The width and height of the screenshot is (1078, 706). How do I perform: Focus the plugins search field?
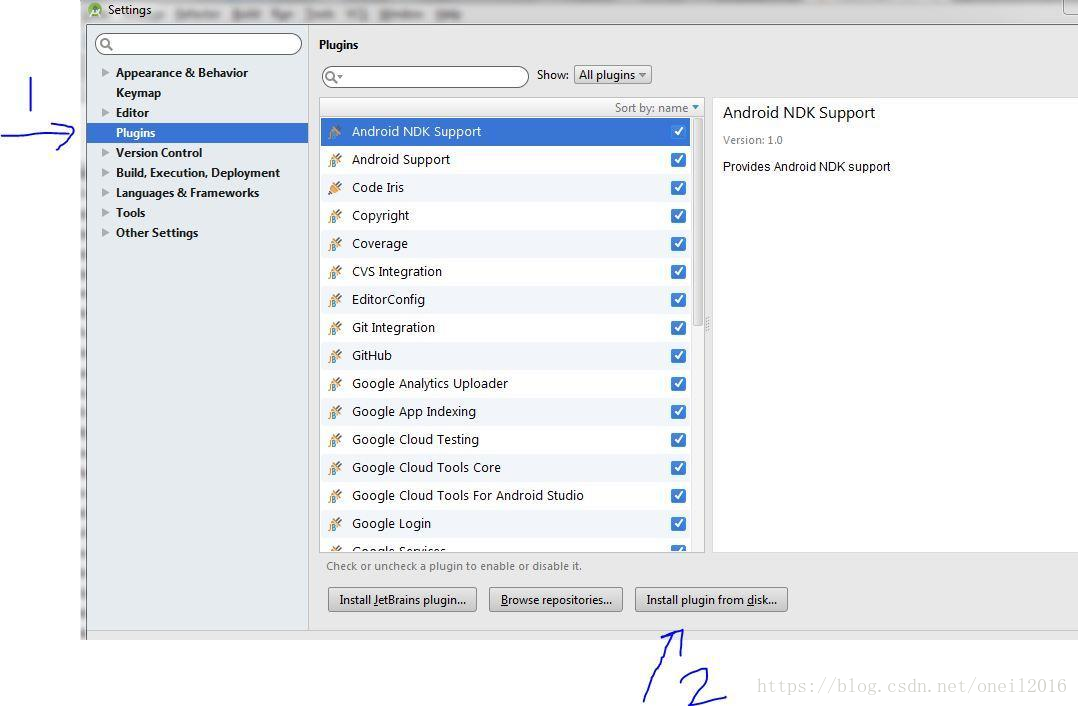pos(425,76)
